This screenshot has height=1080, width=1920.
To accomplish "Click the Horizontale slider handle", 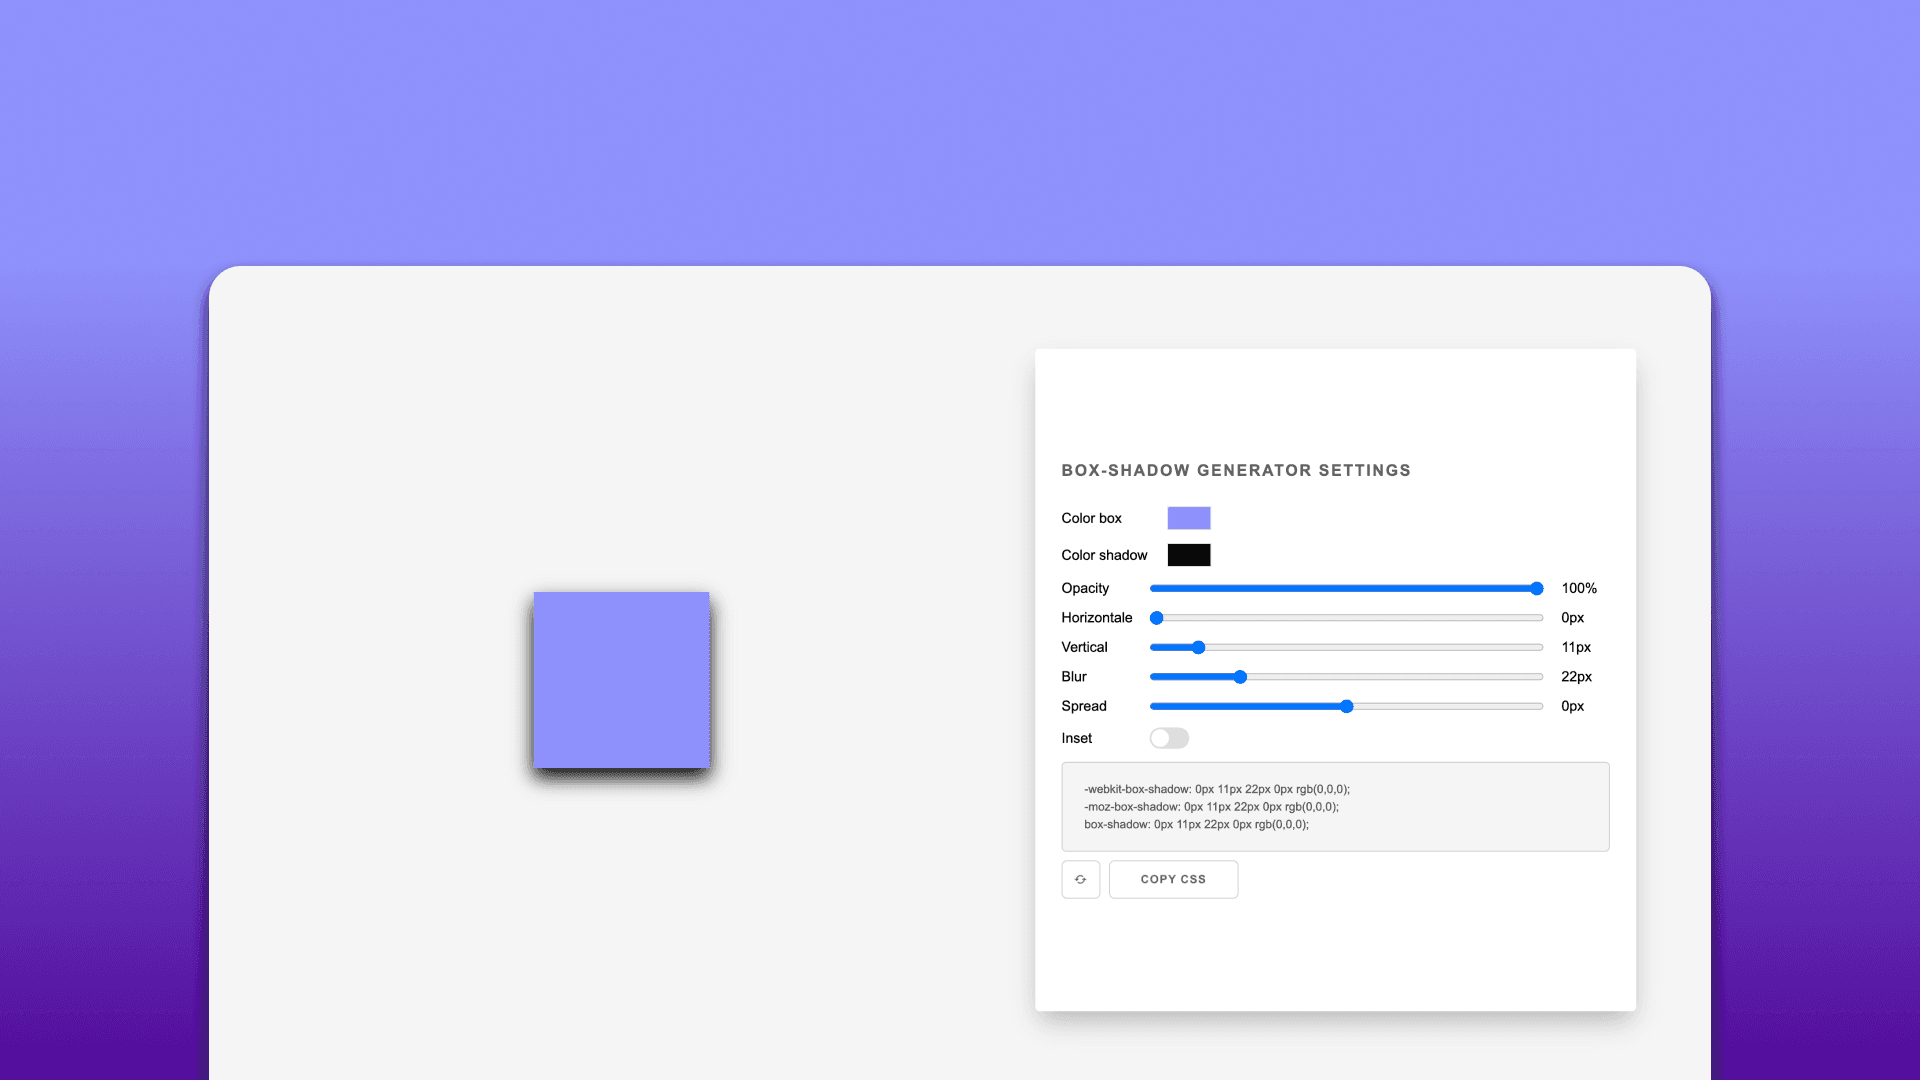I will [1157, 618].
